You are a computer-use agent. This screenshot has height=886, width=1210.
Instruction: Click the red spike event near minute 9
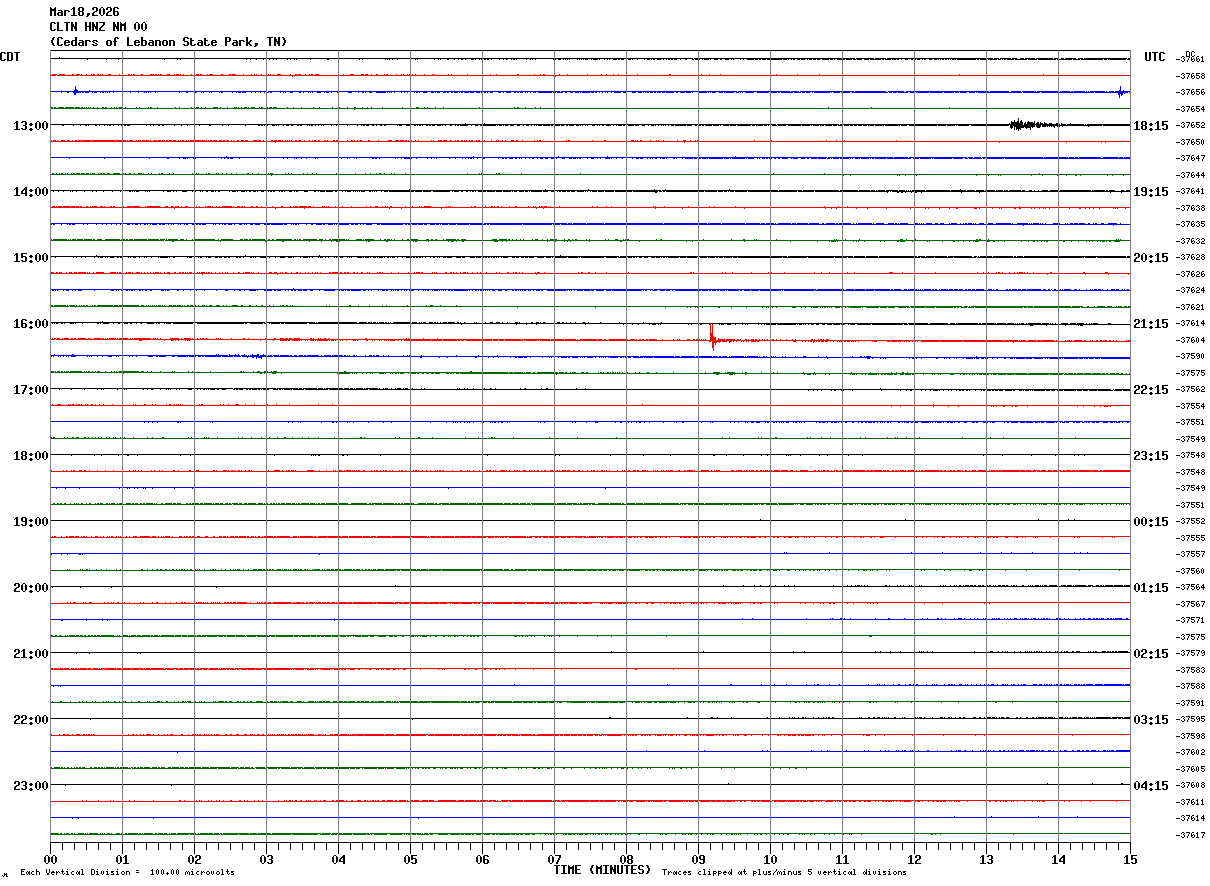tap(712, 335)
